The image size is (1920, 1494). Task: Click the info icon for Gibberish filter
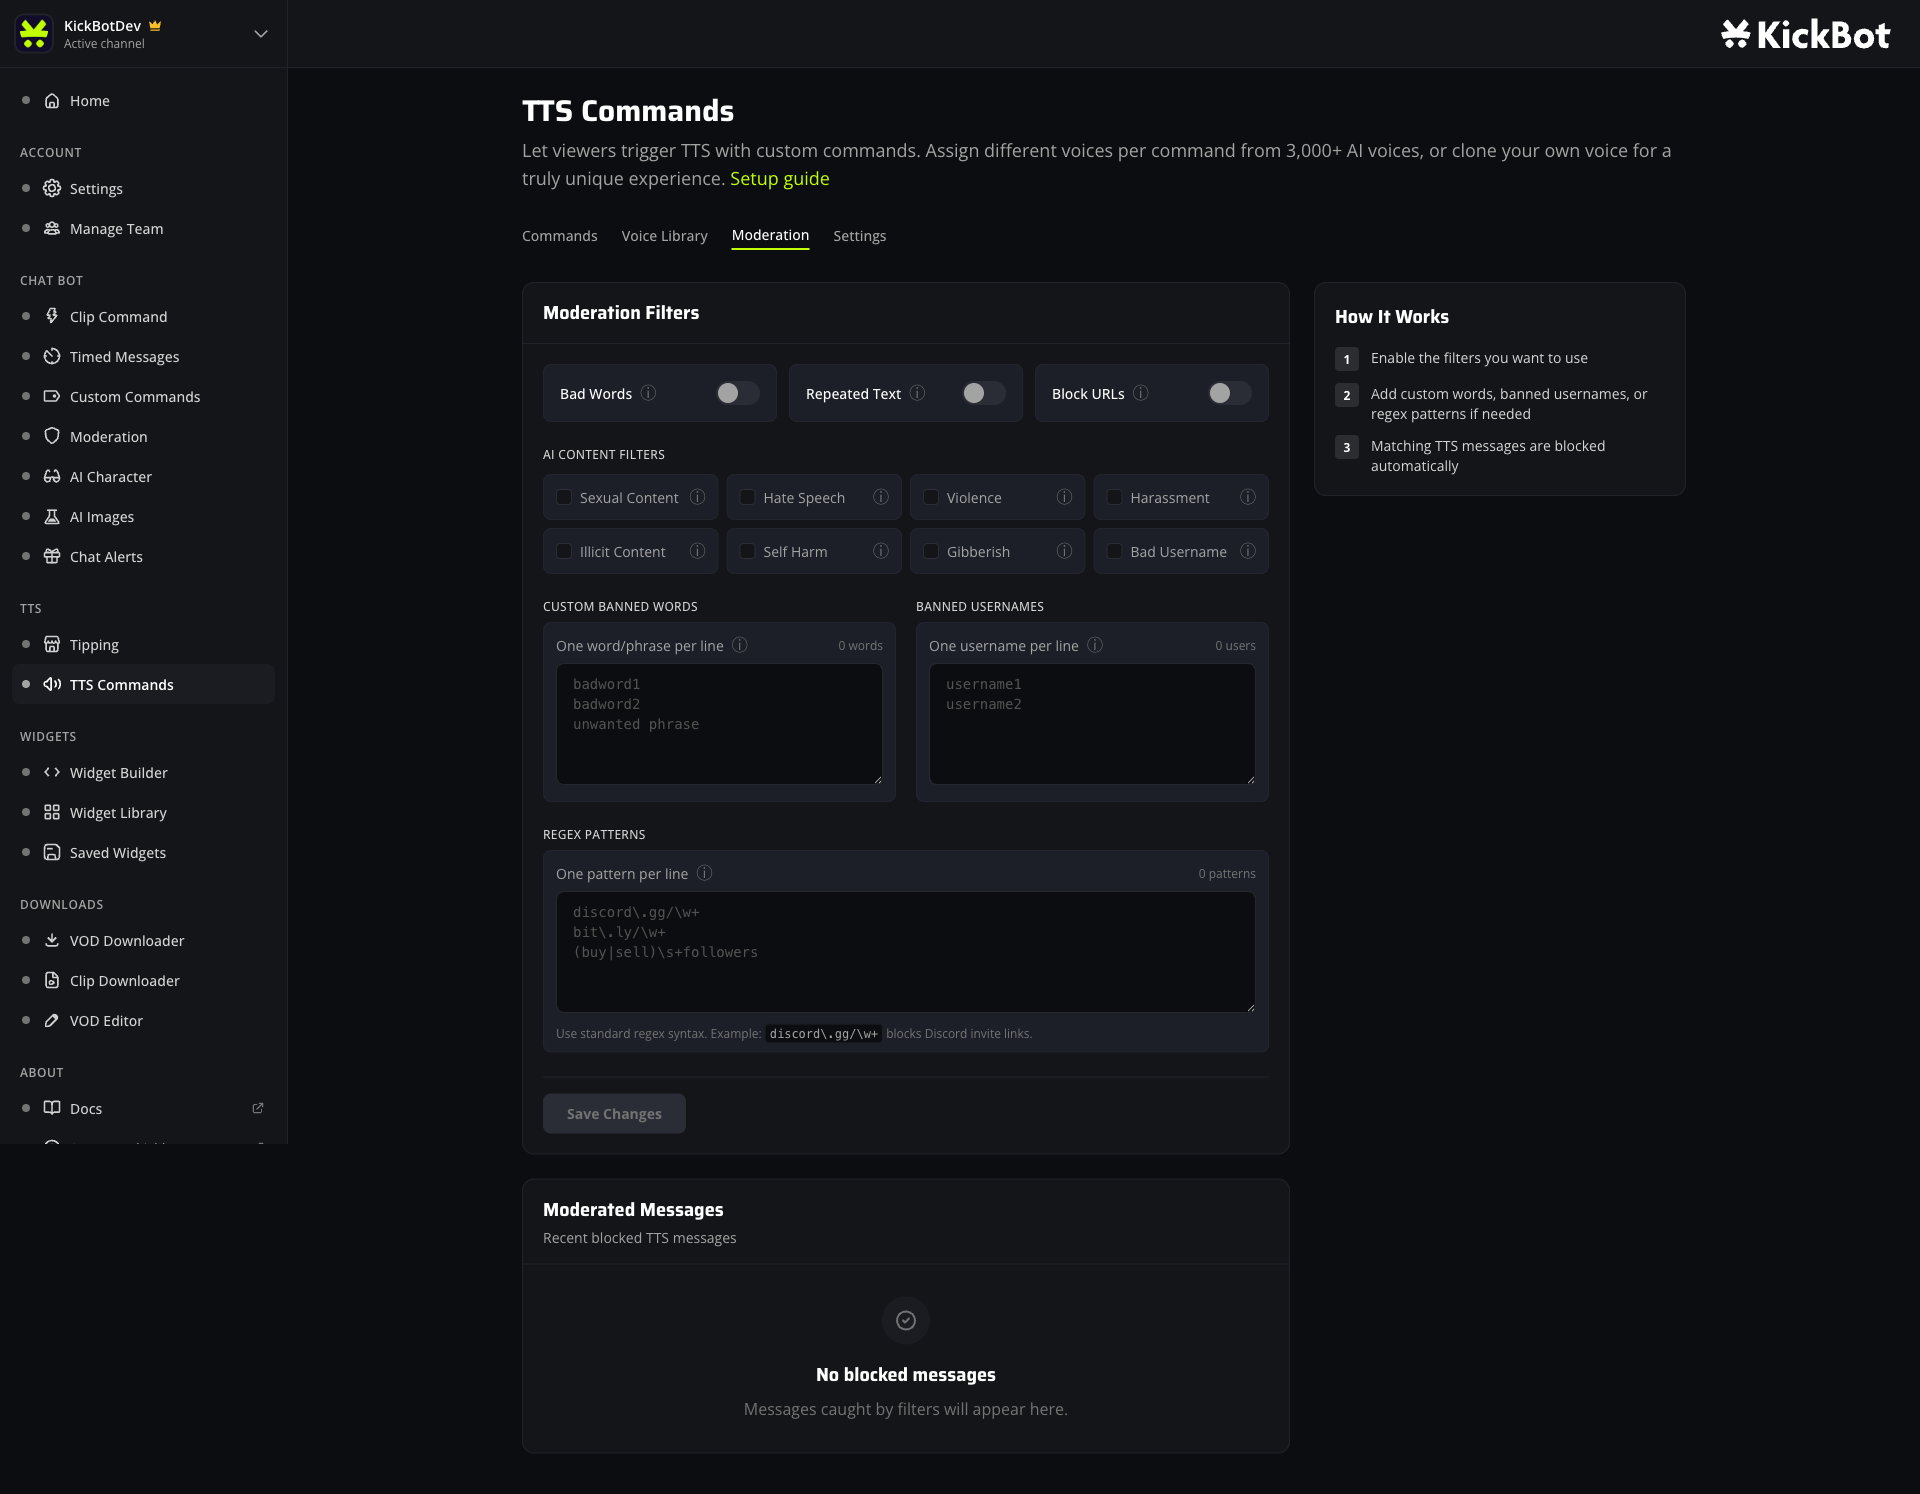pos(1064,551)
